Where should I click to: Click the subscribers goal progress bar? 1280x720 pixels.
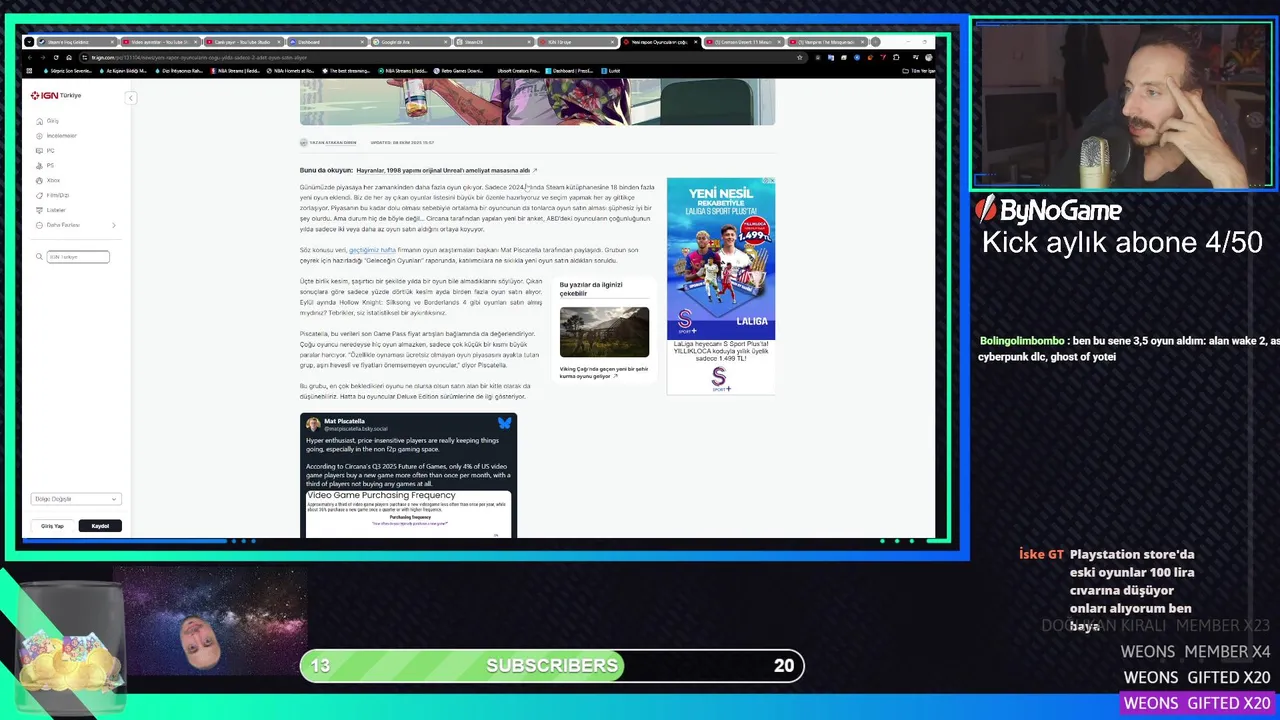552,666
